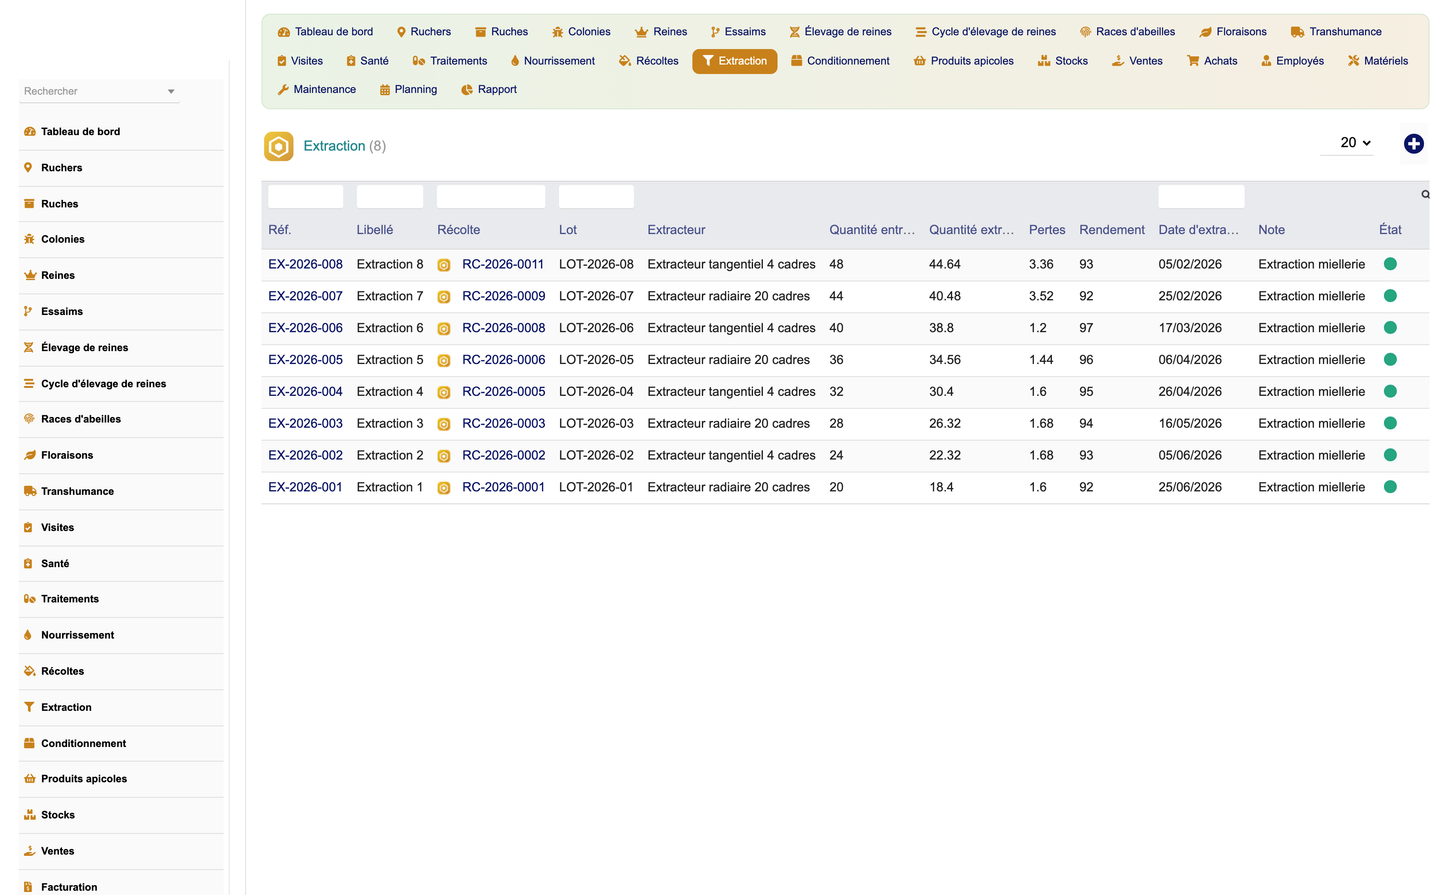Click the Reines crown icon in sidebar
The width and height of the screenshot is (1445, 895).
(x=29, y=275)
